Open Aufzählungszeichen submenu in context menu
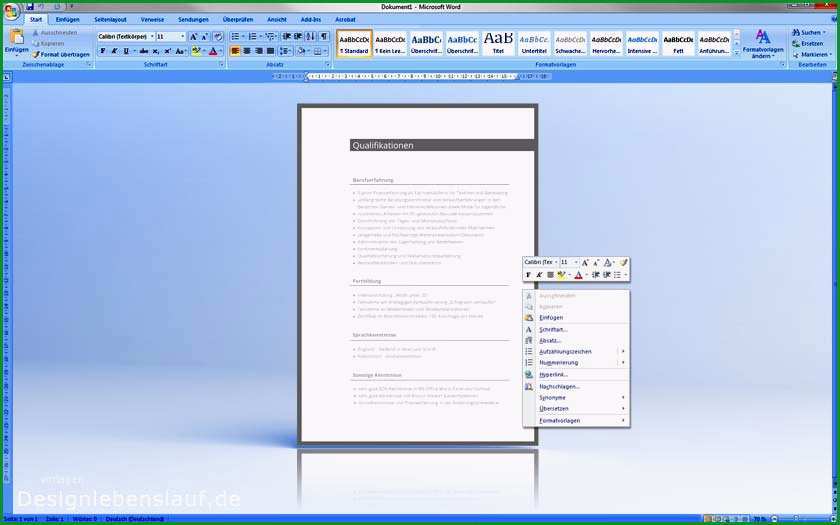Image resolution: width=840 pixels, height=525 pixels. click(x=576, y=351)
